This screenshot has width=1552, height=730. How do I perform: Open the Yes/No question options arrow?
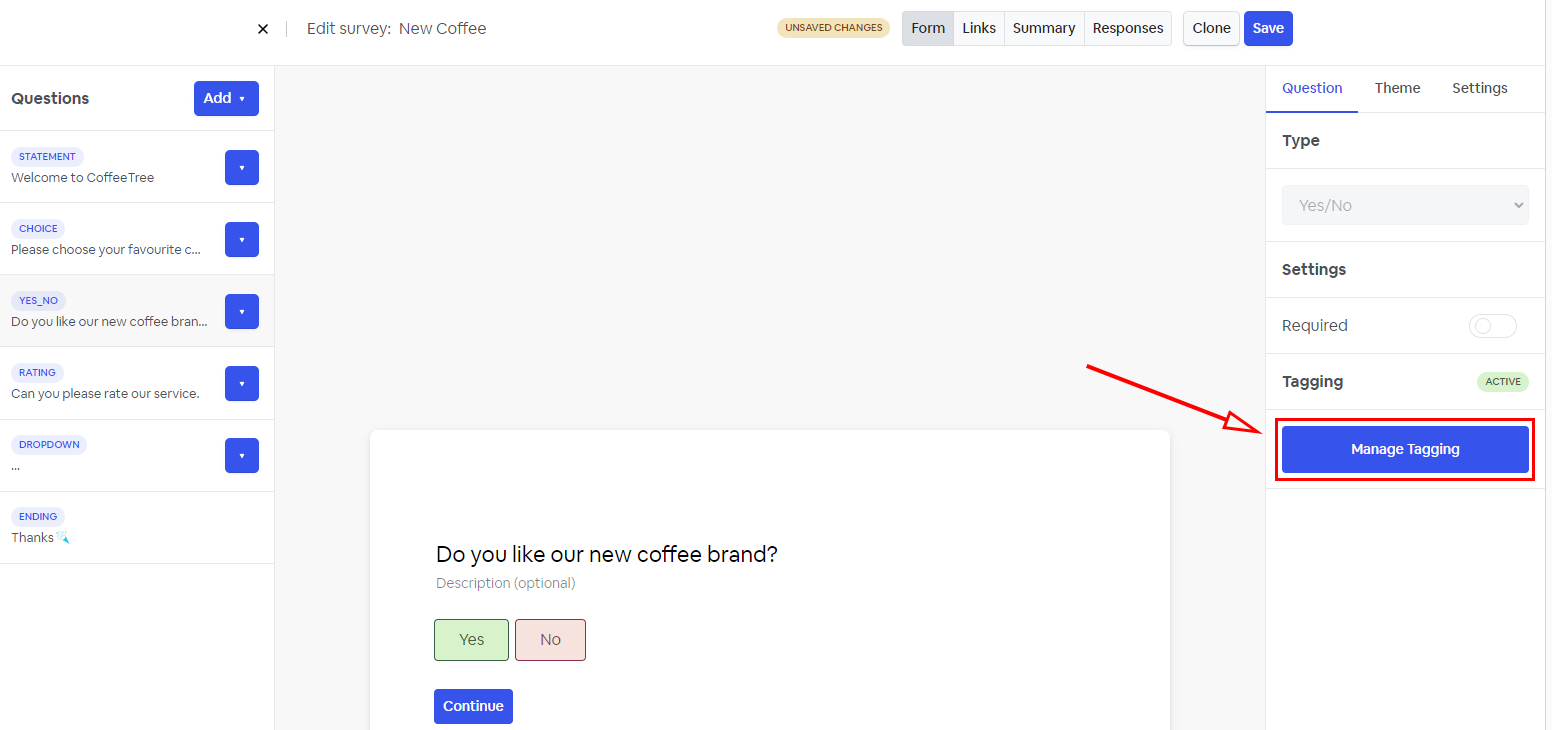click(x=242, y=312)
